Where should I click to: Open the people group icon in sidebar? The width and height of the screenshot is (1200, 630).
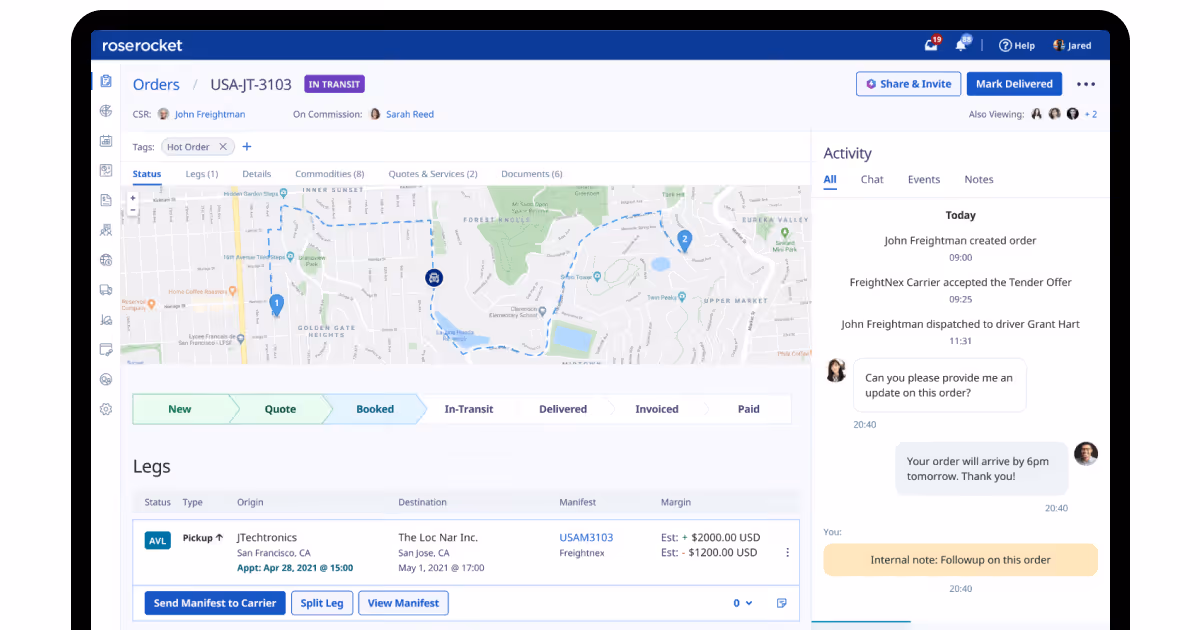106,380
